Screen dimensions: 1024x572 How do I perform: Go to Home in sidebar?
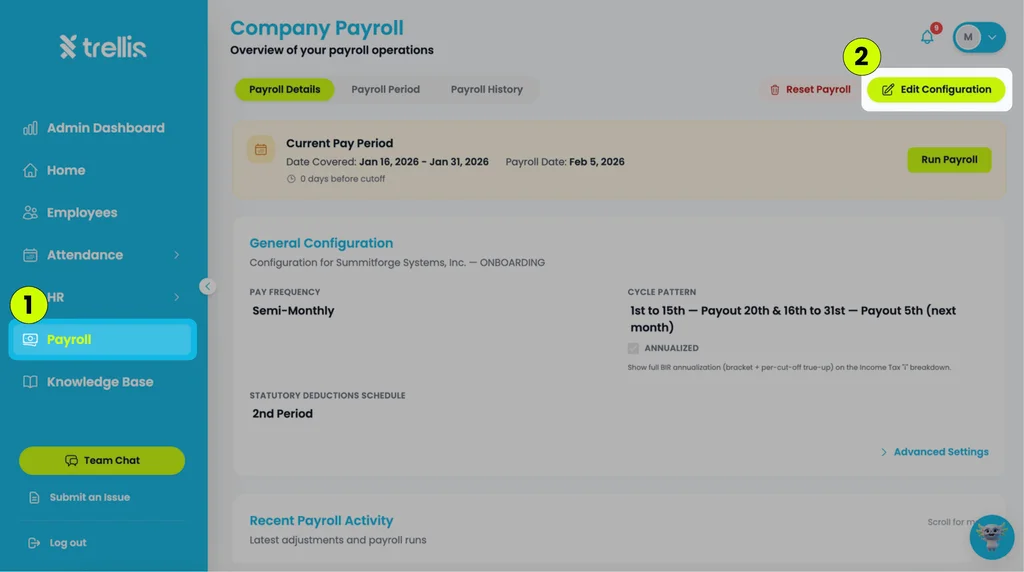pyautogui.click(x=54, y=170)
